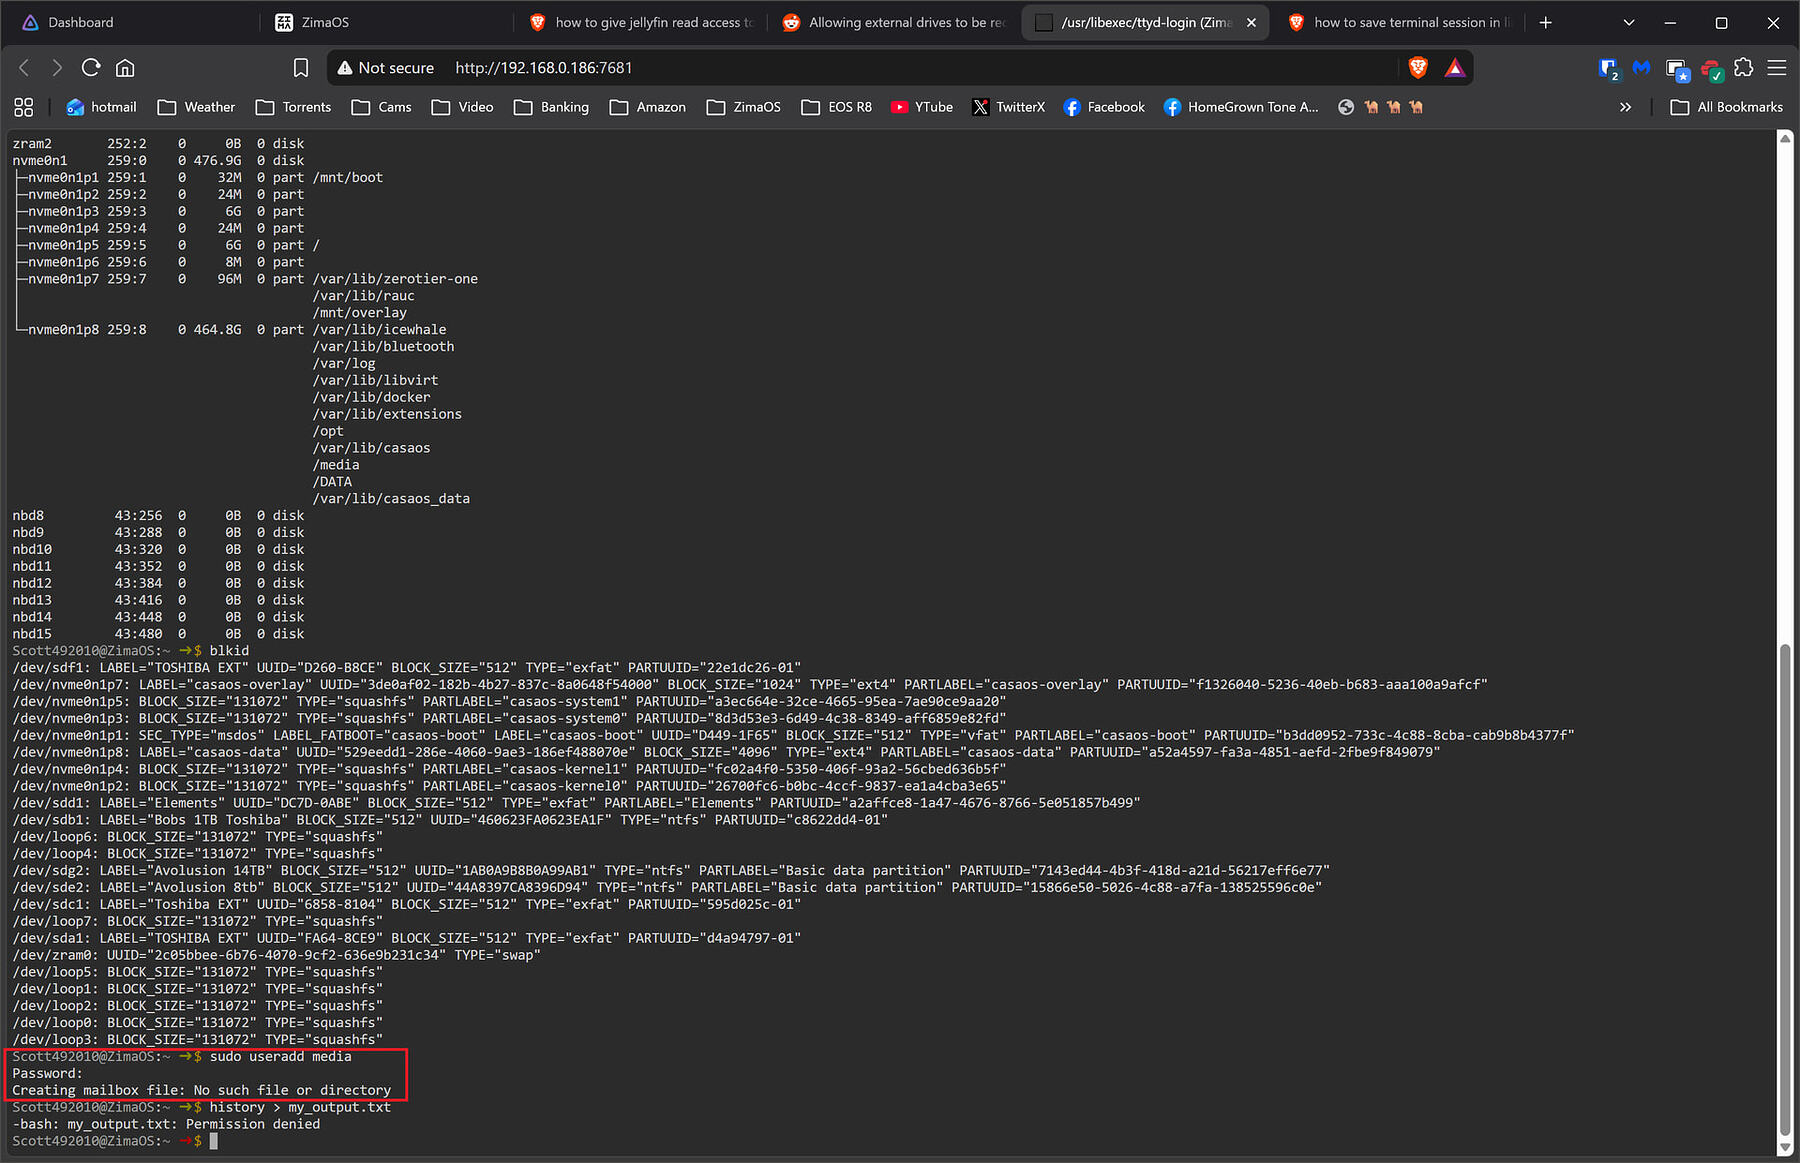Click the scrollbar down arrow
The height and width of the screenshot is (1163, 1800).
1785,1147
